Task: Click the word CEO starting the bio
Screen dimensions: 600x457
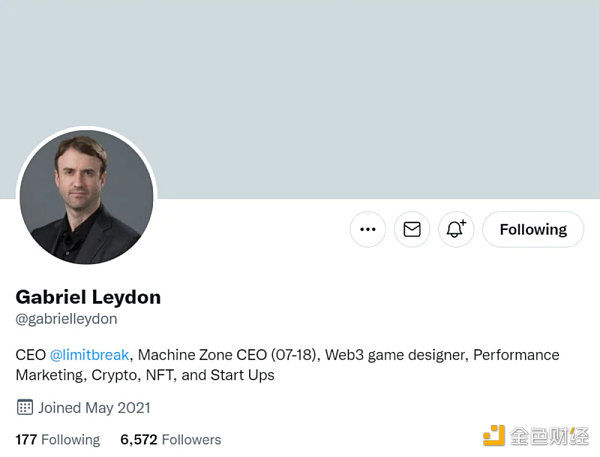Action: (x=30, y=355)
